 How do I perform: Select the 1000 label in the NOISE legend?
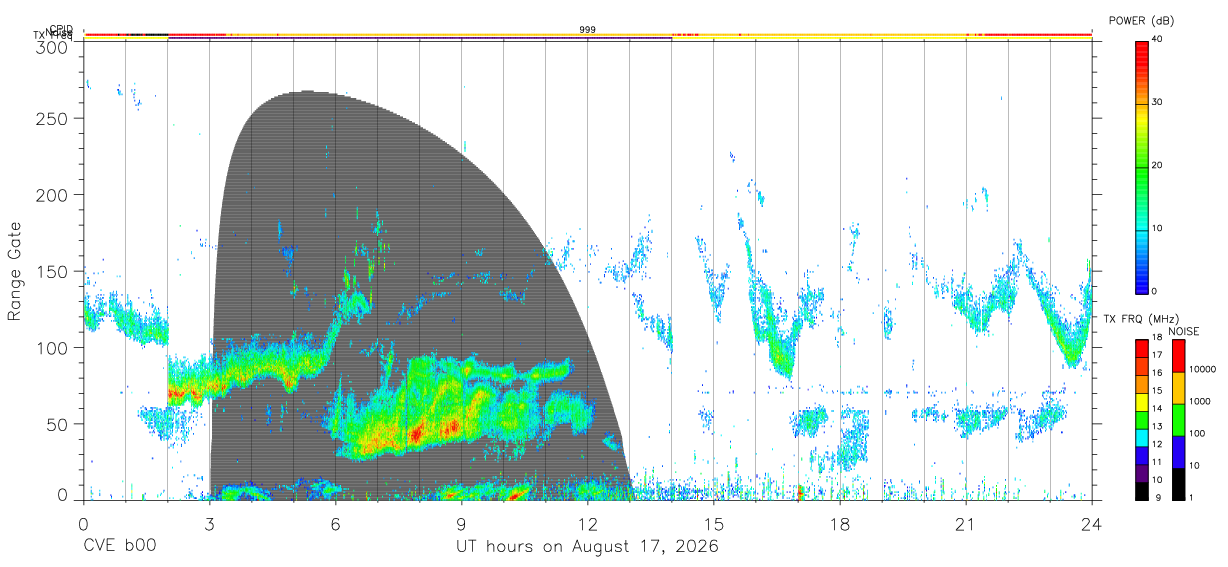pos(1201,401)
